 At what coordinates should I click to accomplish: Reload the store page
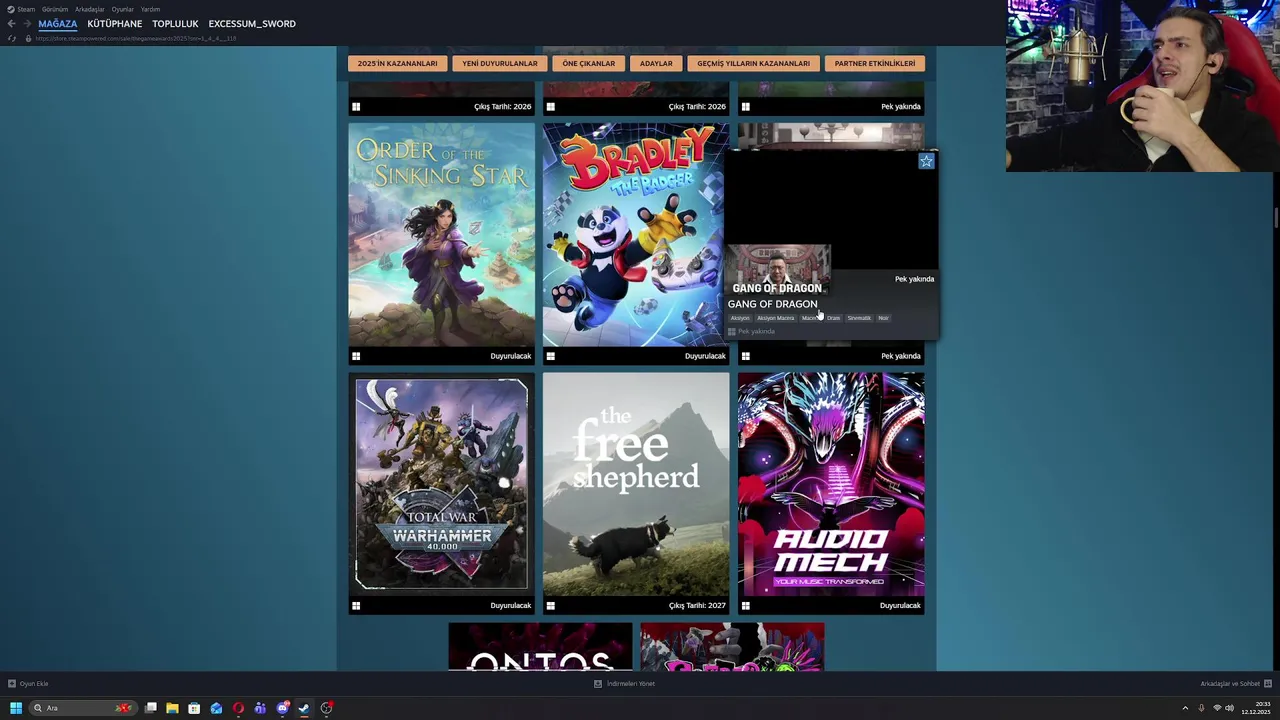11,38
